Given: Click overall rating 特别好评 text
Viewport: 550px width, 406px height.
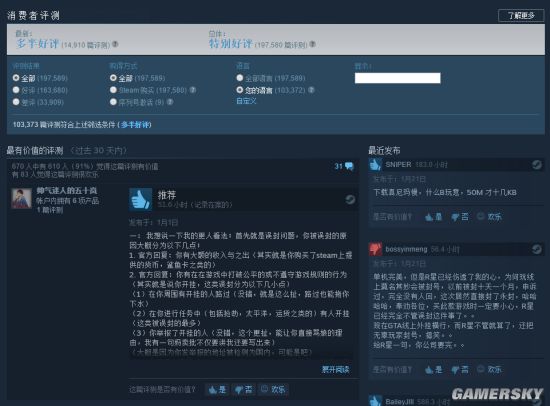Looking at the screenshot, I should [x=230, y=44].
